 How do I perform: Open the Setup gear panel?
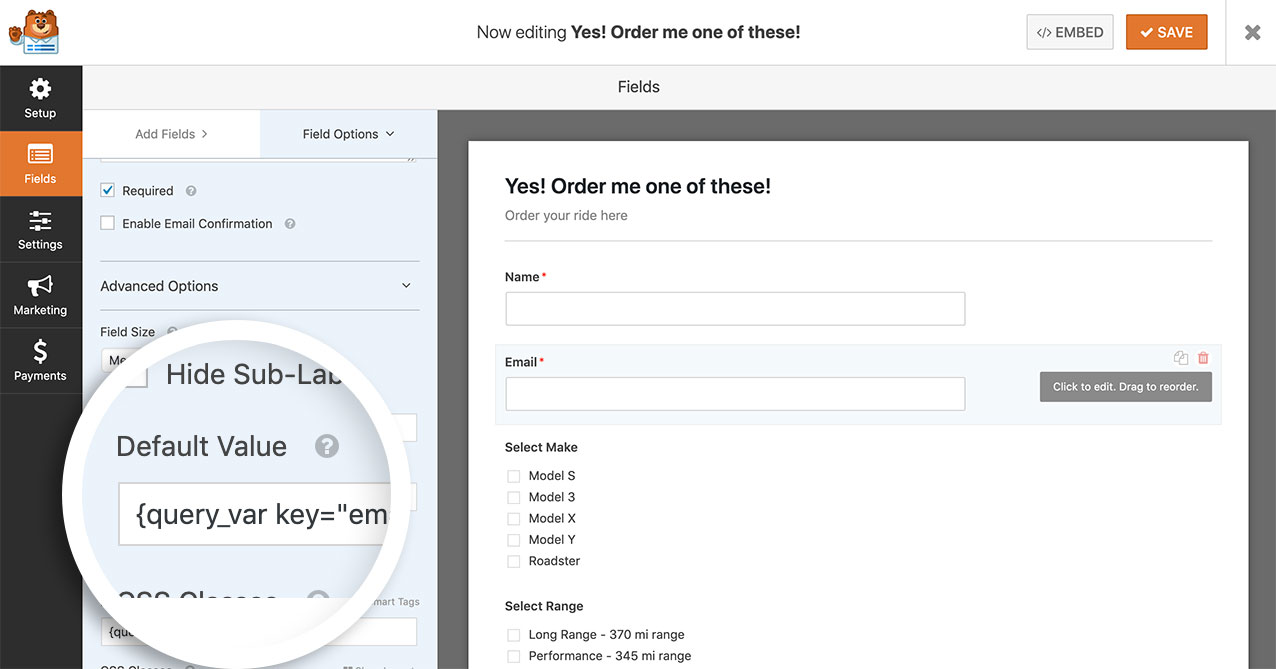40,98
